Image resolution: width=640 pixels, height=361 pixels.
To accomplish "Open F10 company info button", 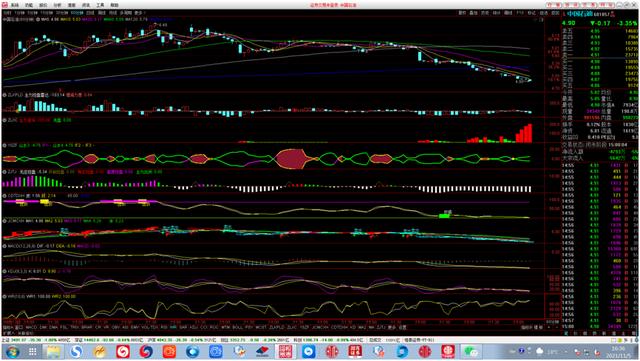I will [x=520, y=13].
